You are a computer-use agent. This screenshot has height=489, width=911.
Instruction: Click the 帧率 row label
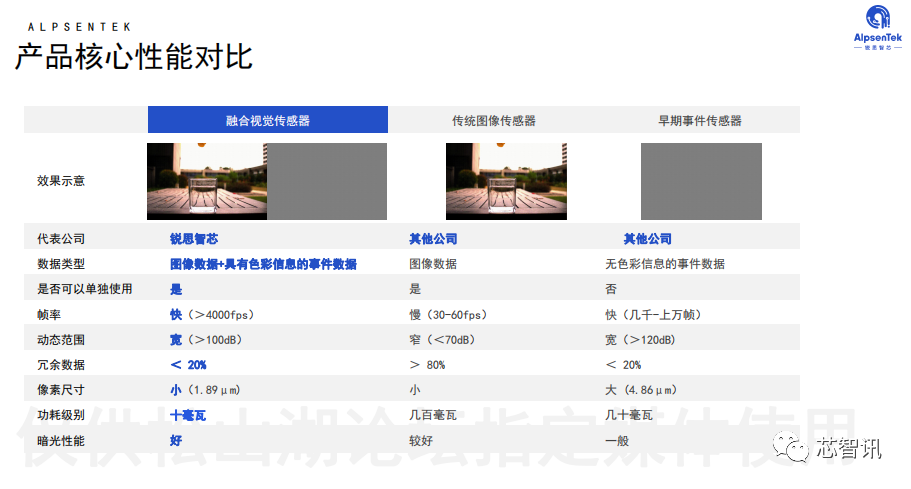[x=49, y=315]
